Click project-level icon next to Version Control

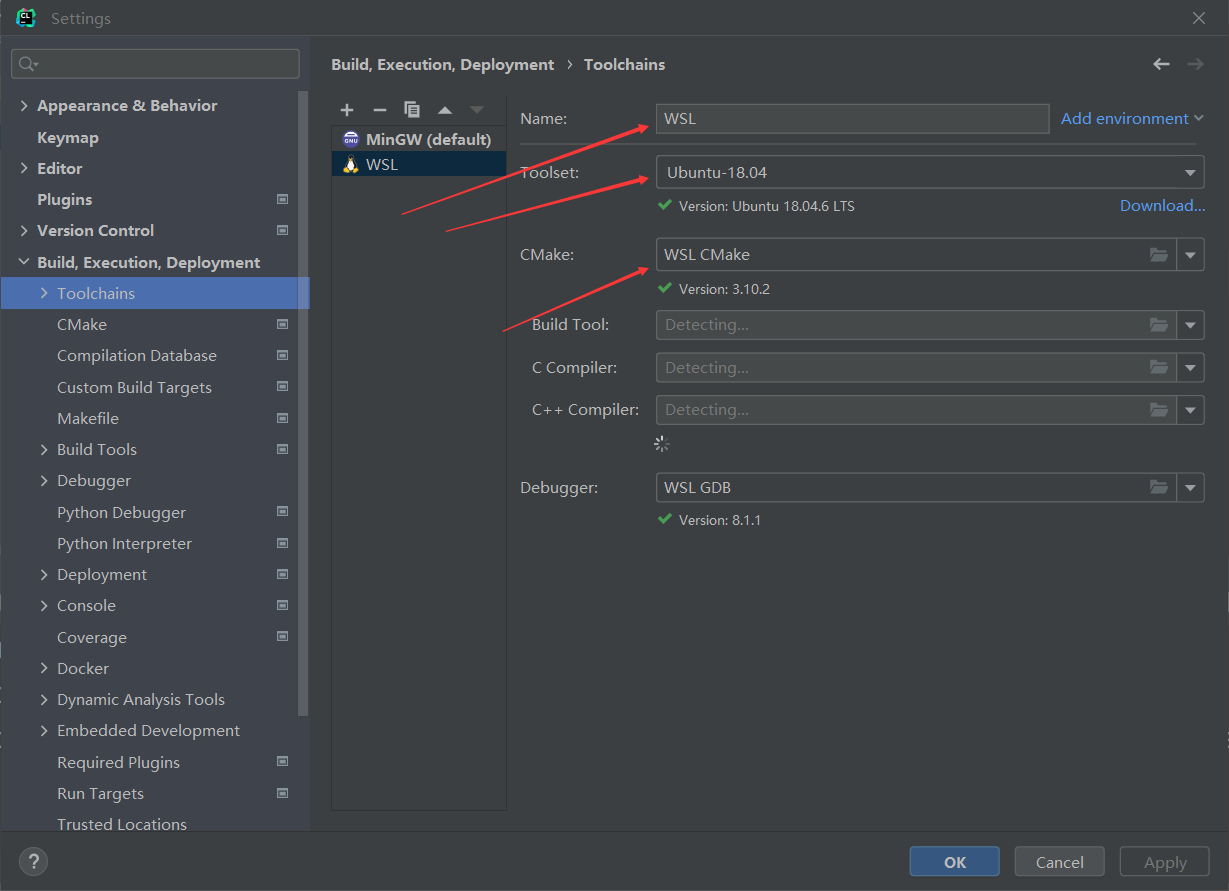point(282,231)
